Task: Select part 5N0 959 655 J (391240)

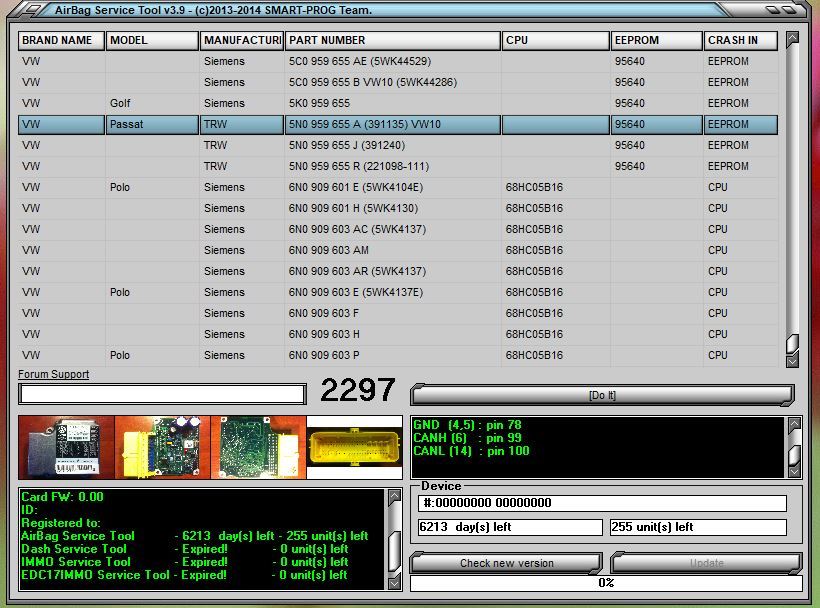Action: coord(398,145)
